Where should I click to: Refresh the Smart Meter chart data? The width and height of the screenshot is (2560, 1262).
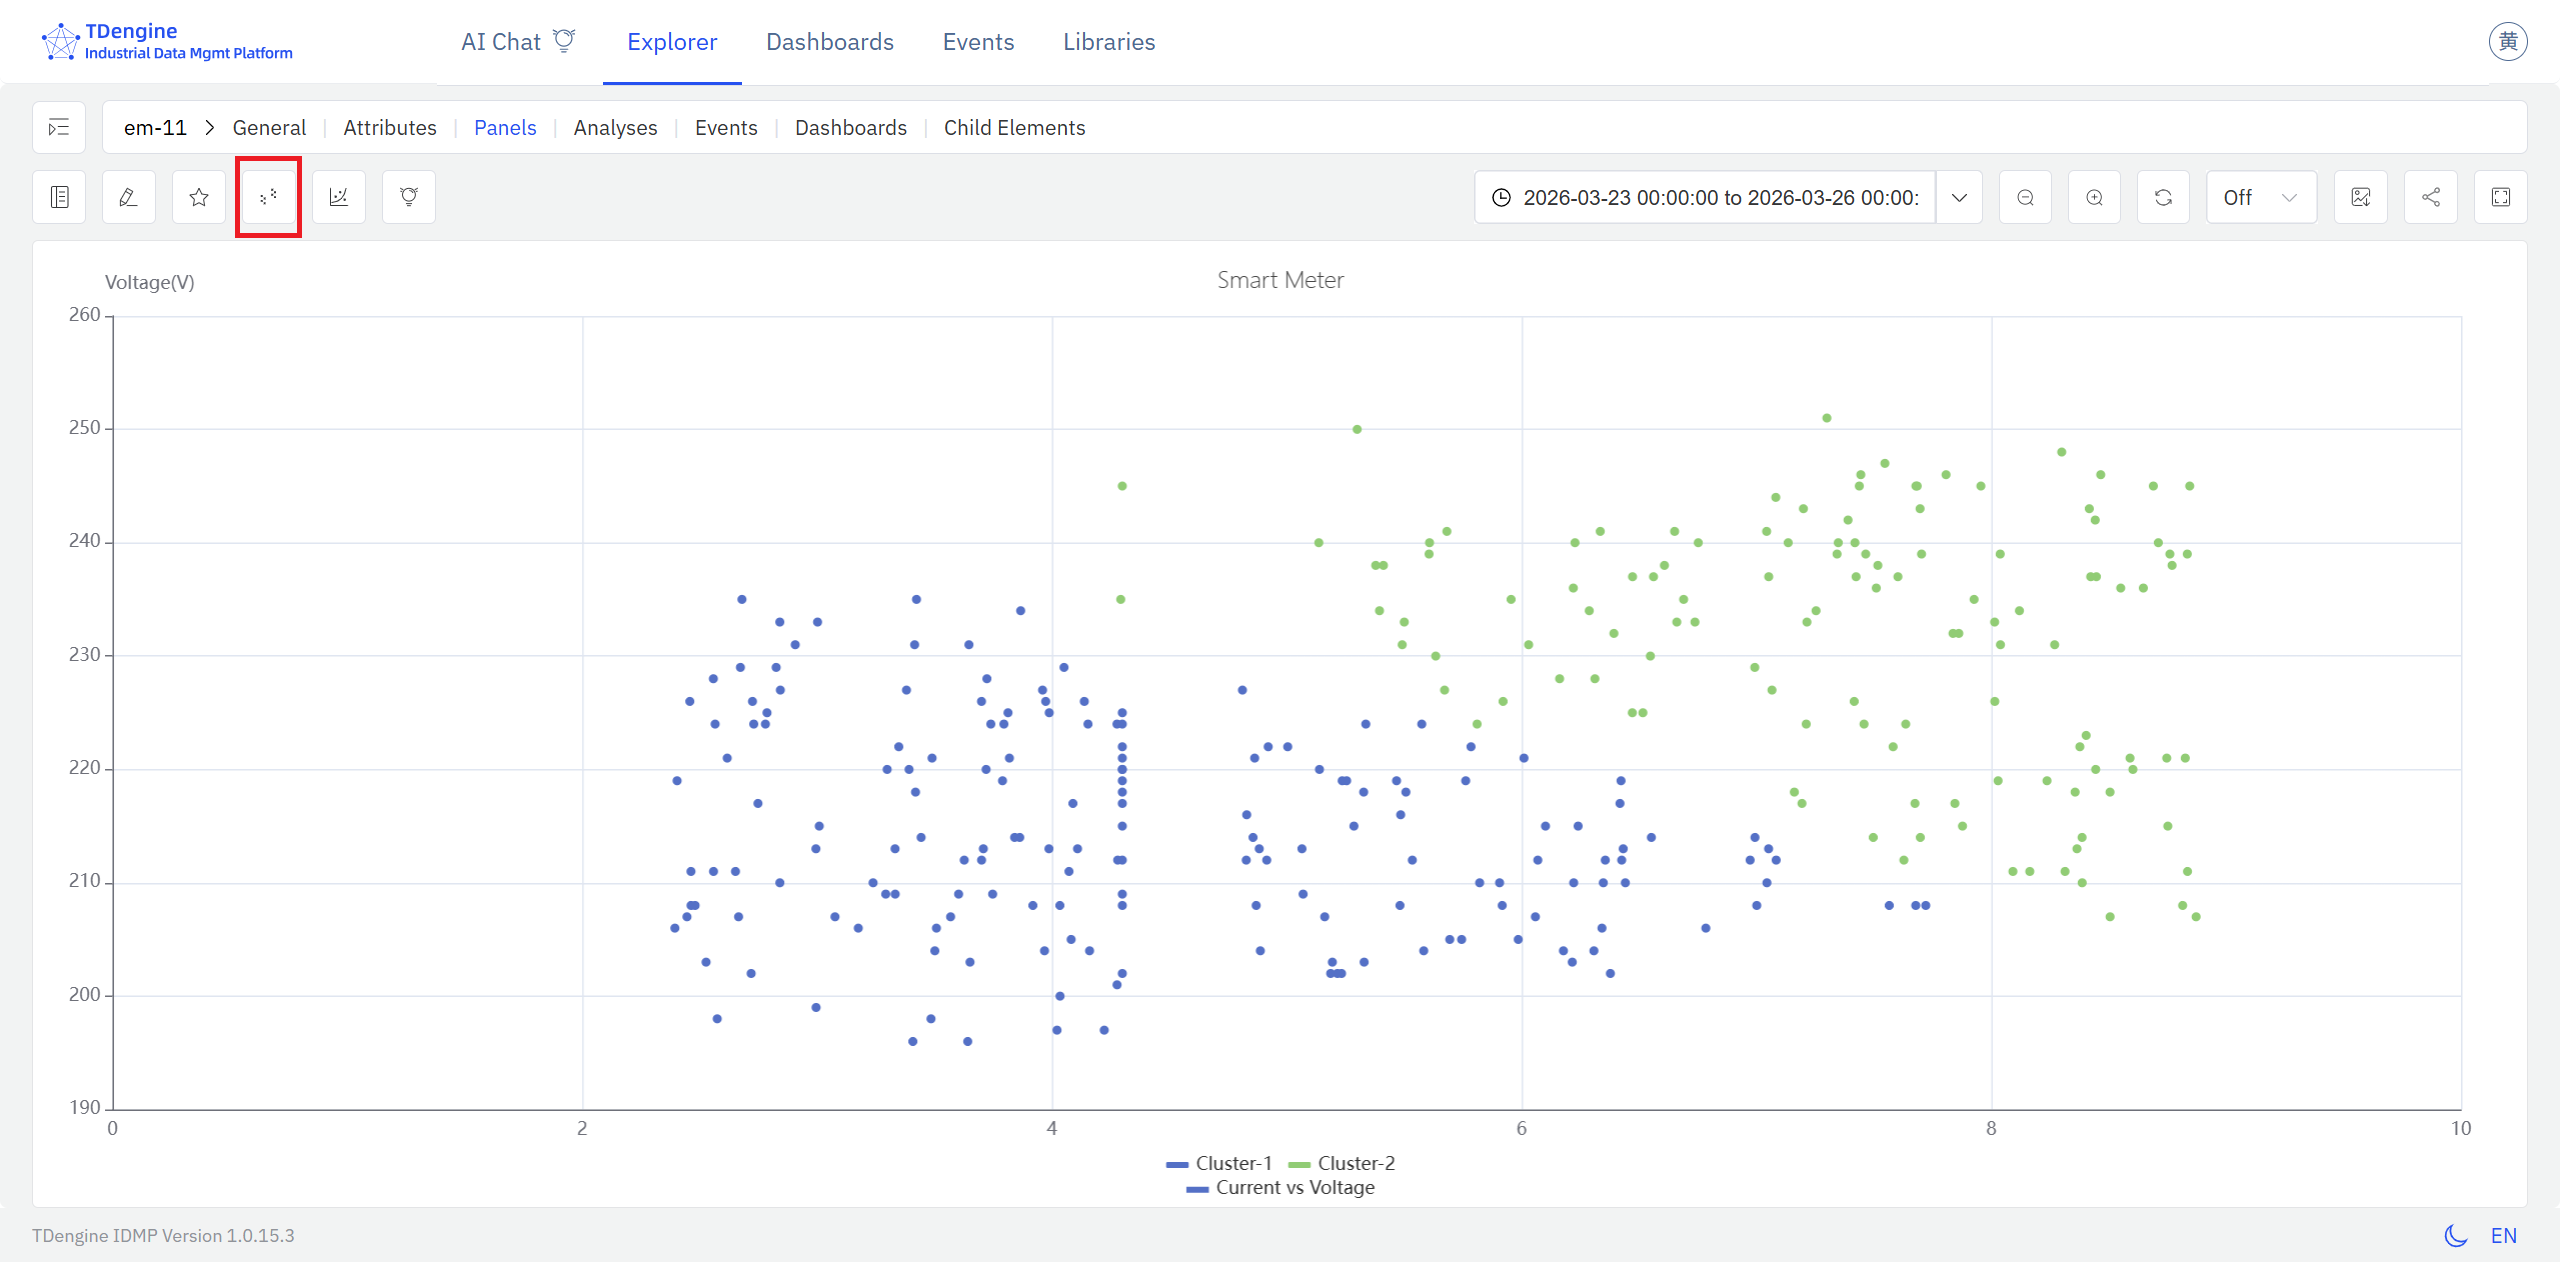click(2164, 197)
